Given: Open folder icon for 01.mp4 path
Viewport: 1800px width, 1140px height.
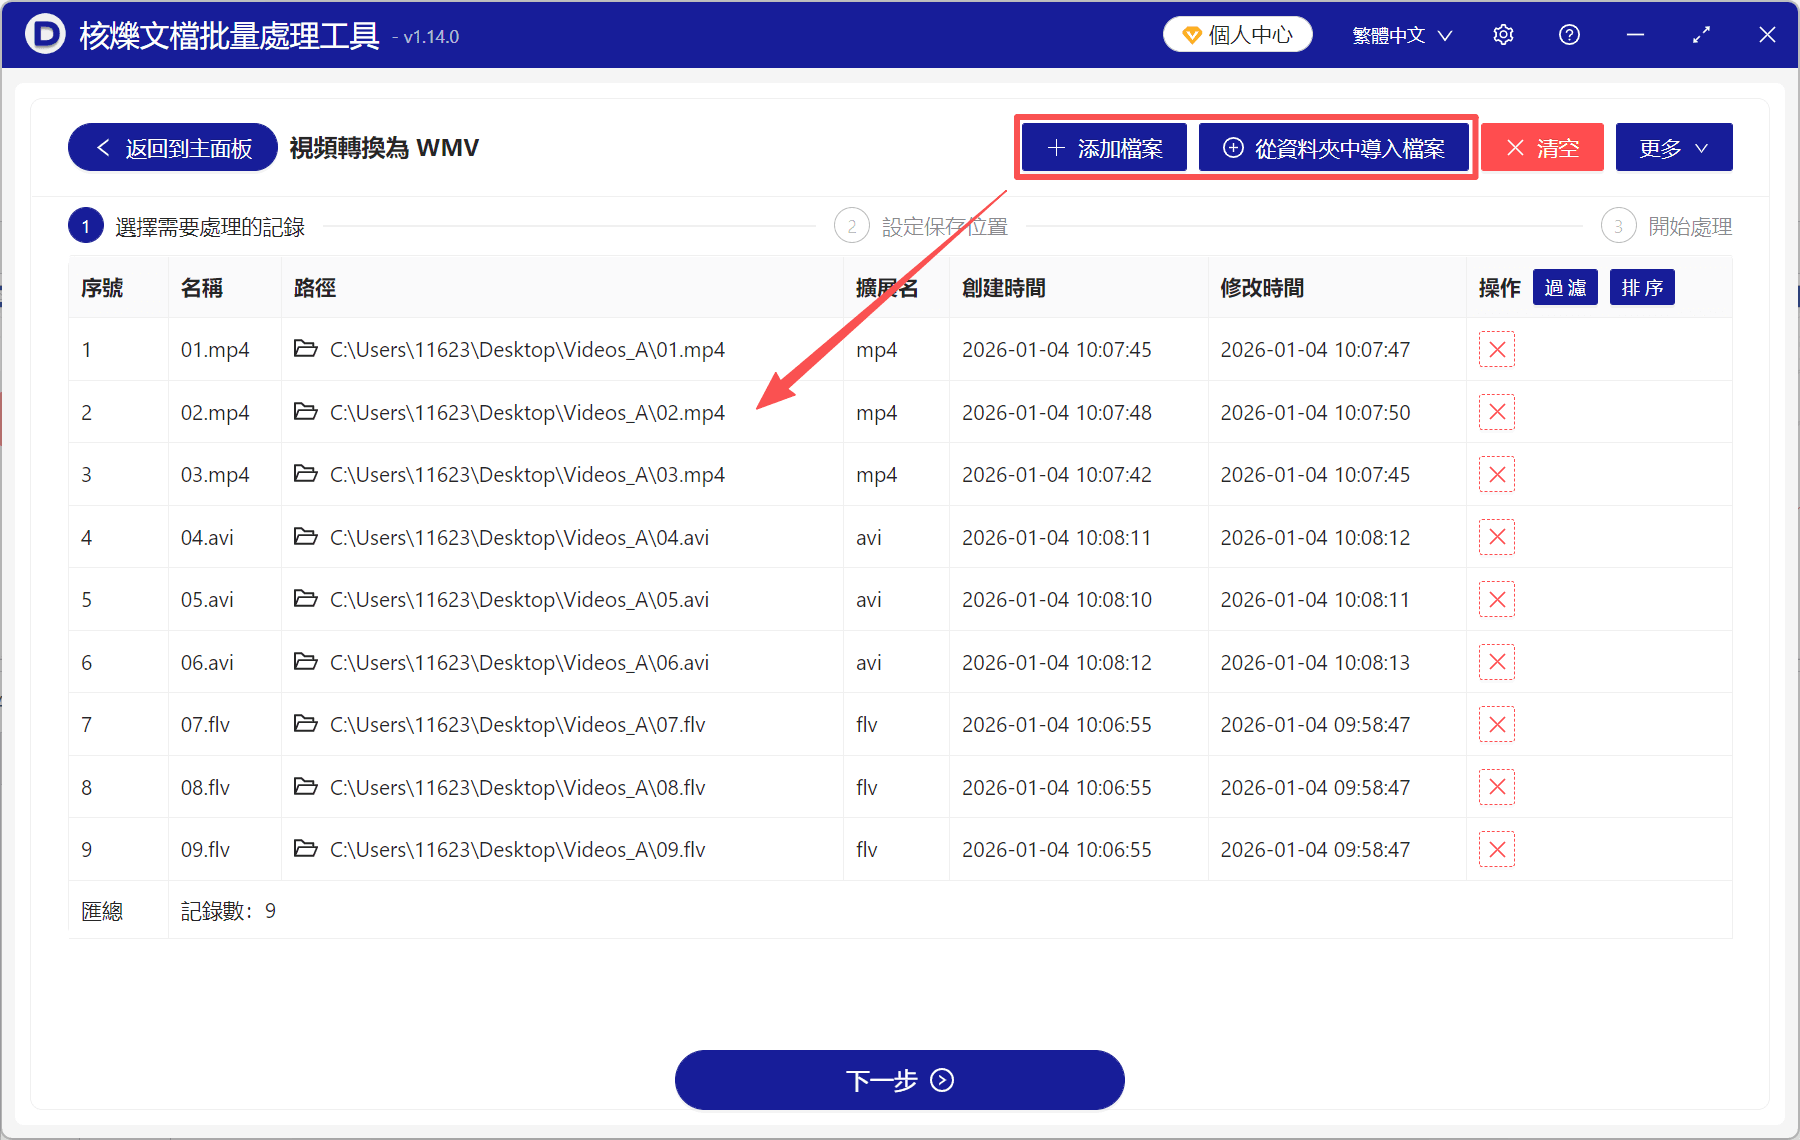Looking at the screenshot, I should [306, 349].
